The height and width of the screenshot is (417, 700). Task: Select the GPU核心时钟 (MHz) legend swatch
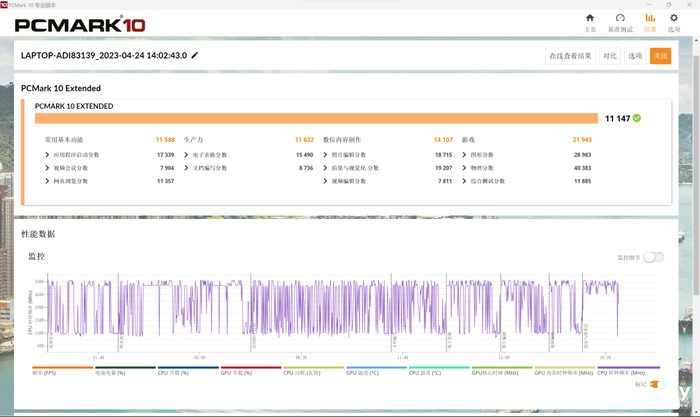pyautogui.click(x=502, y=367)
